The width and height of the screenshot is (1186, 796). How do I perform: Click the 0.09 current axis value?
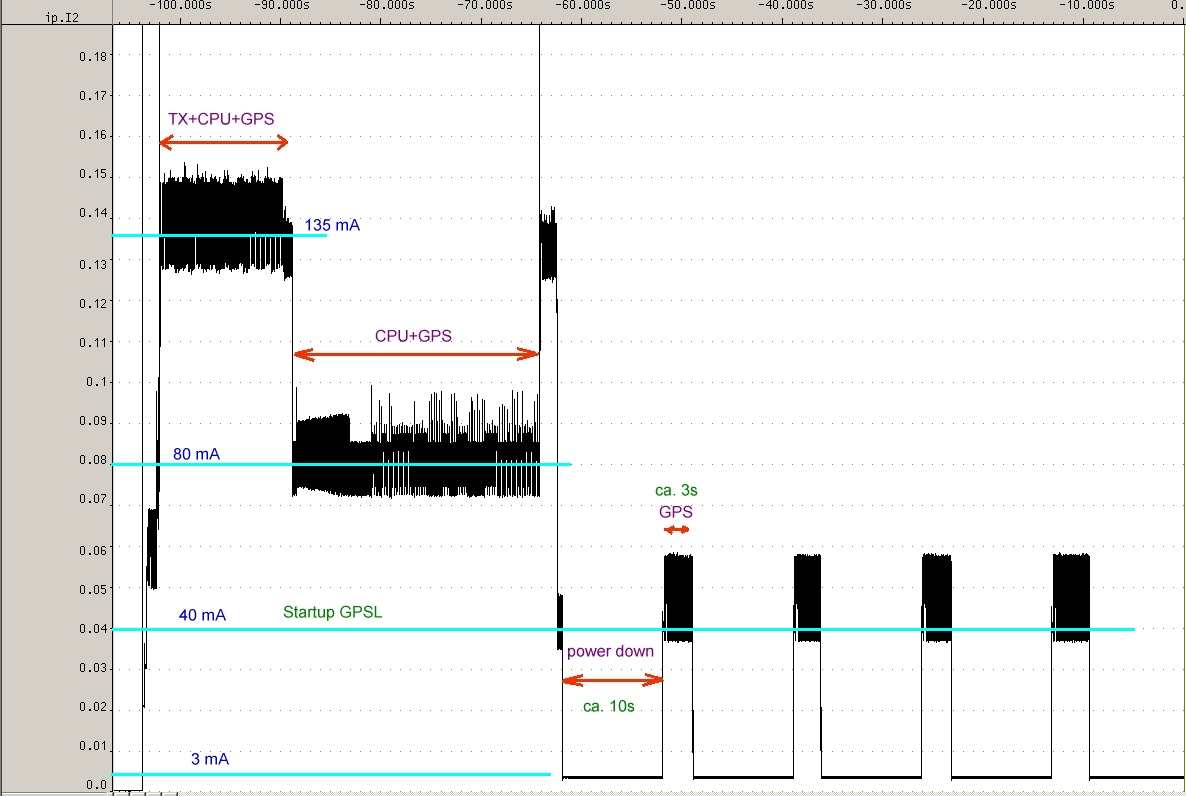[94, 421]
